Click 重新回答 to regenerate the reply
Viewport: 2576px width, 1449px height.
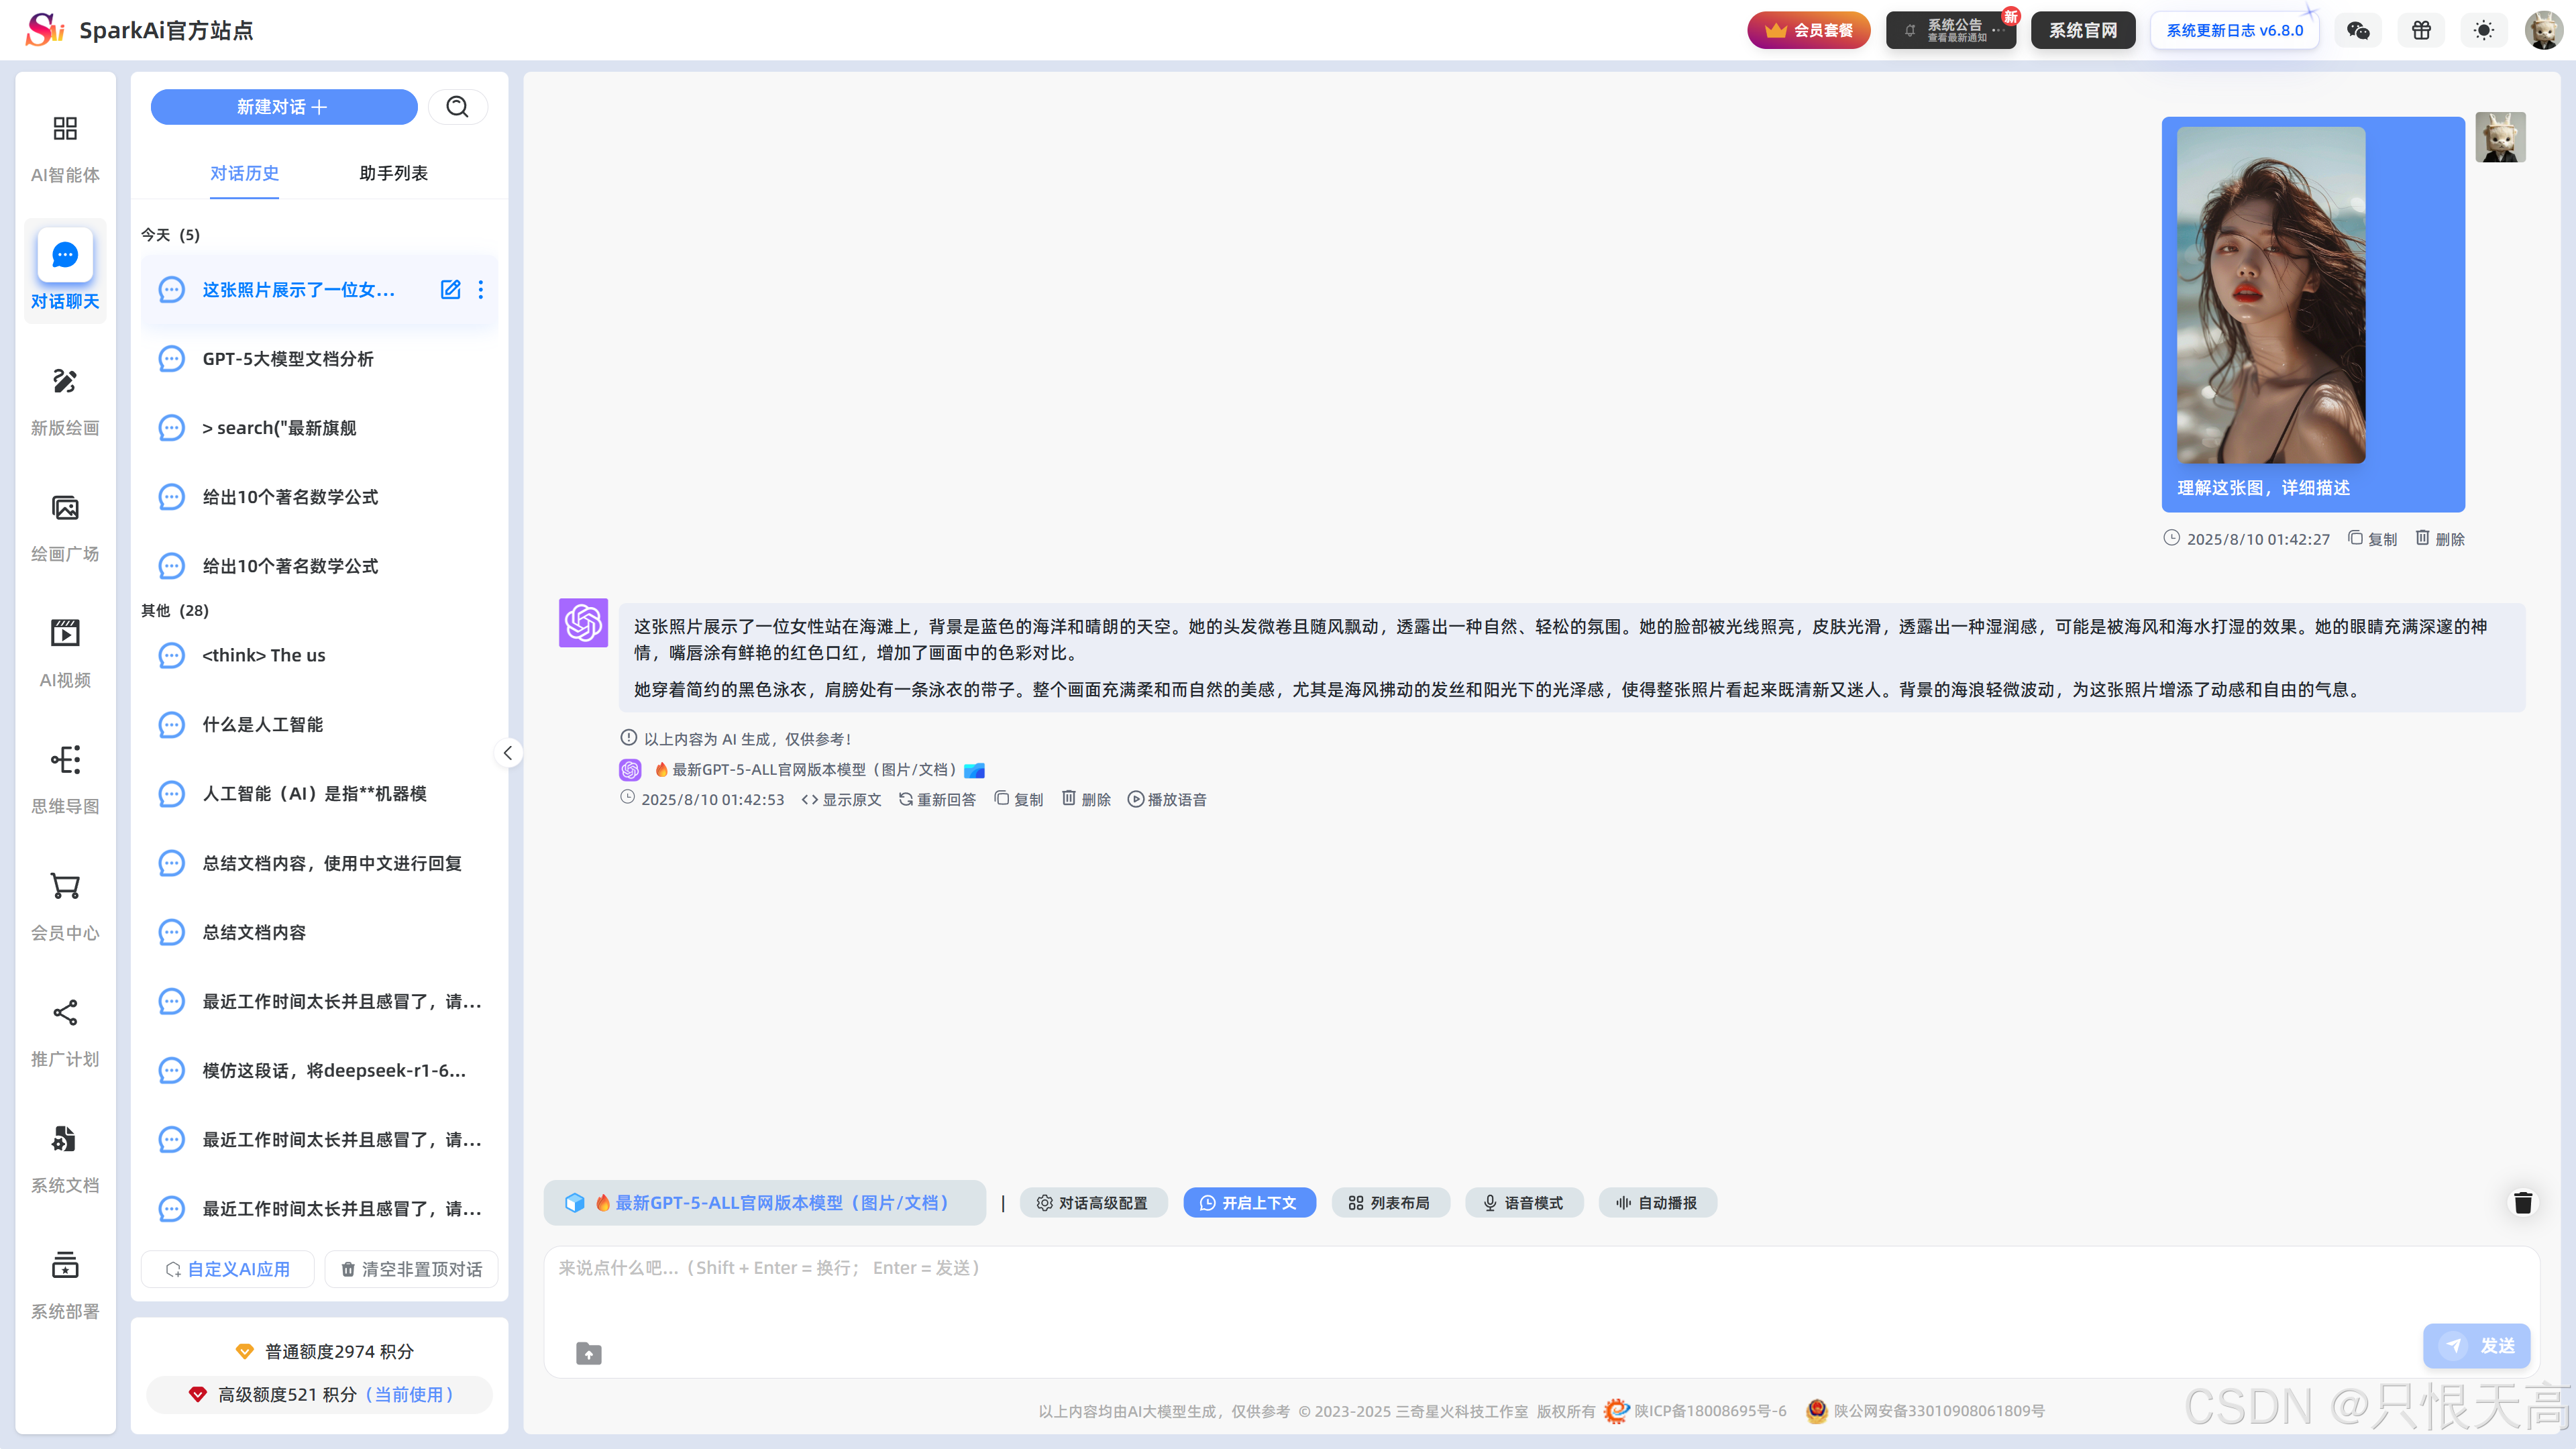(937, 800)
